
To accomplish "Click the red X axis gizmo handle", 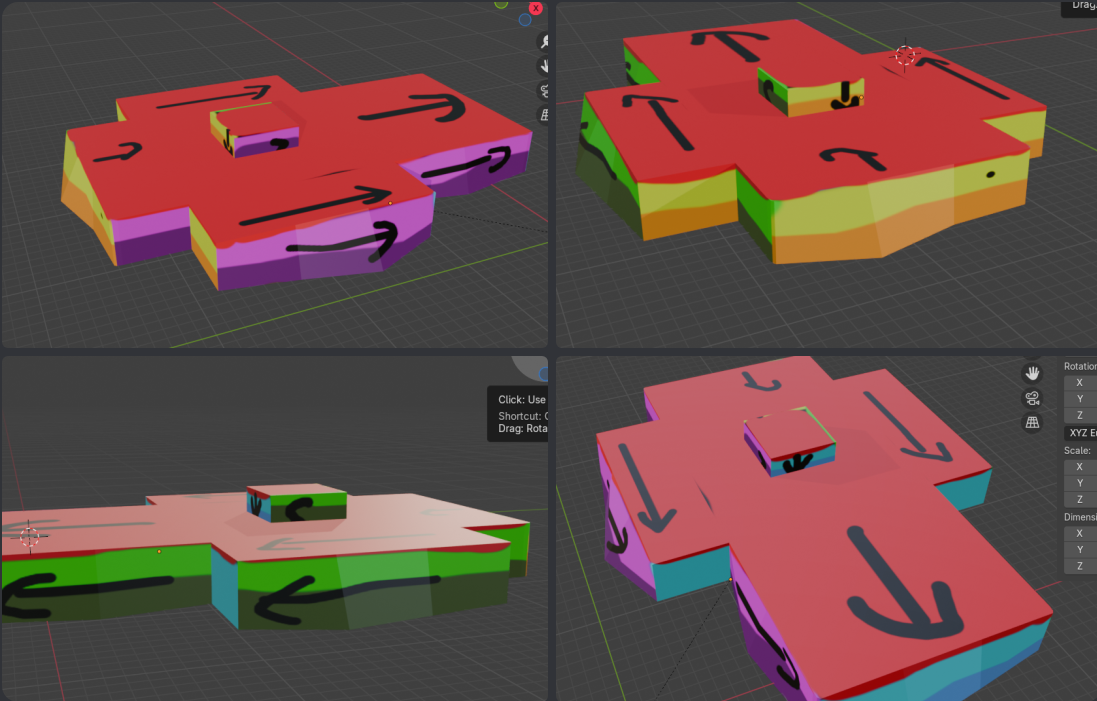I will click(536, 7).
